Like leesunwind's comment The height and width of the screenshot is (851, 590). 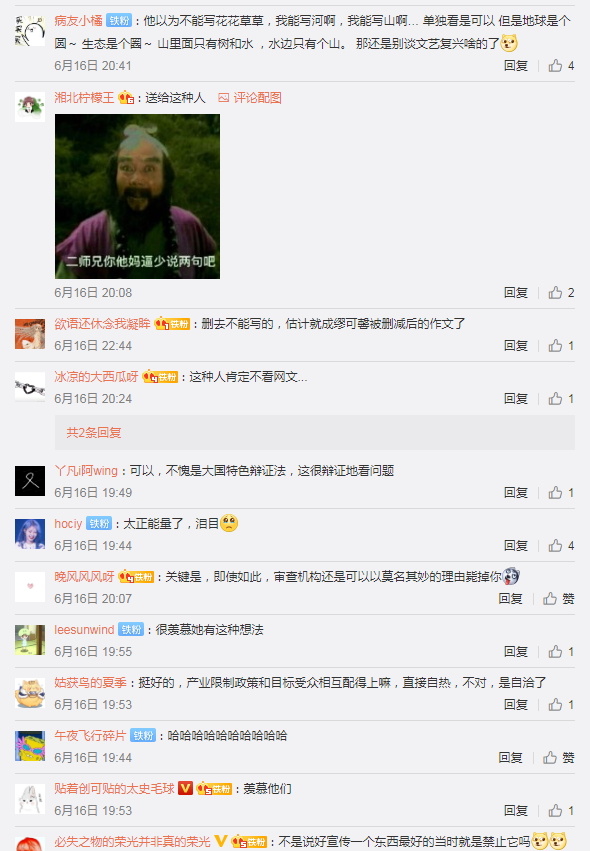point(561,651)
